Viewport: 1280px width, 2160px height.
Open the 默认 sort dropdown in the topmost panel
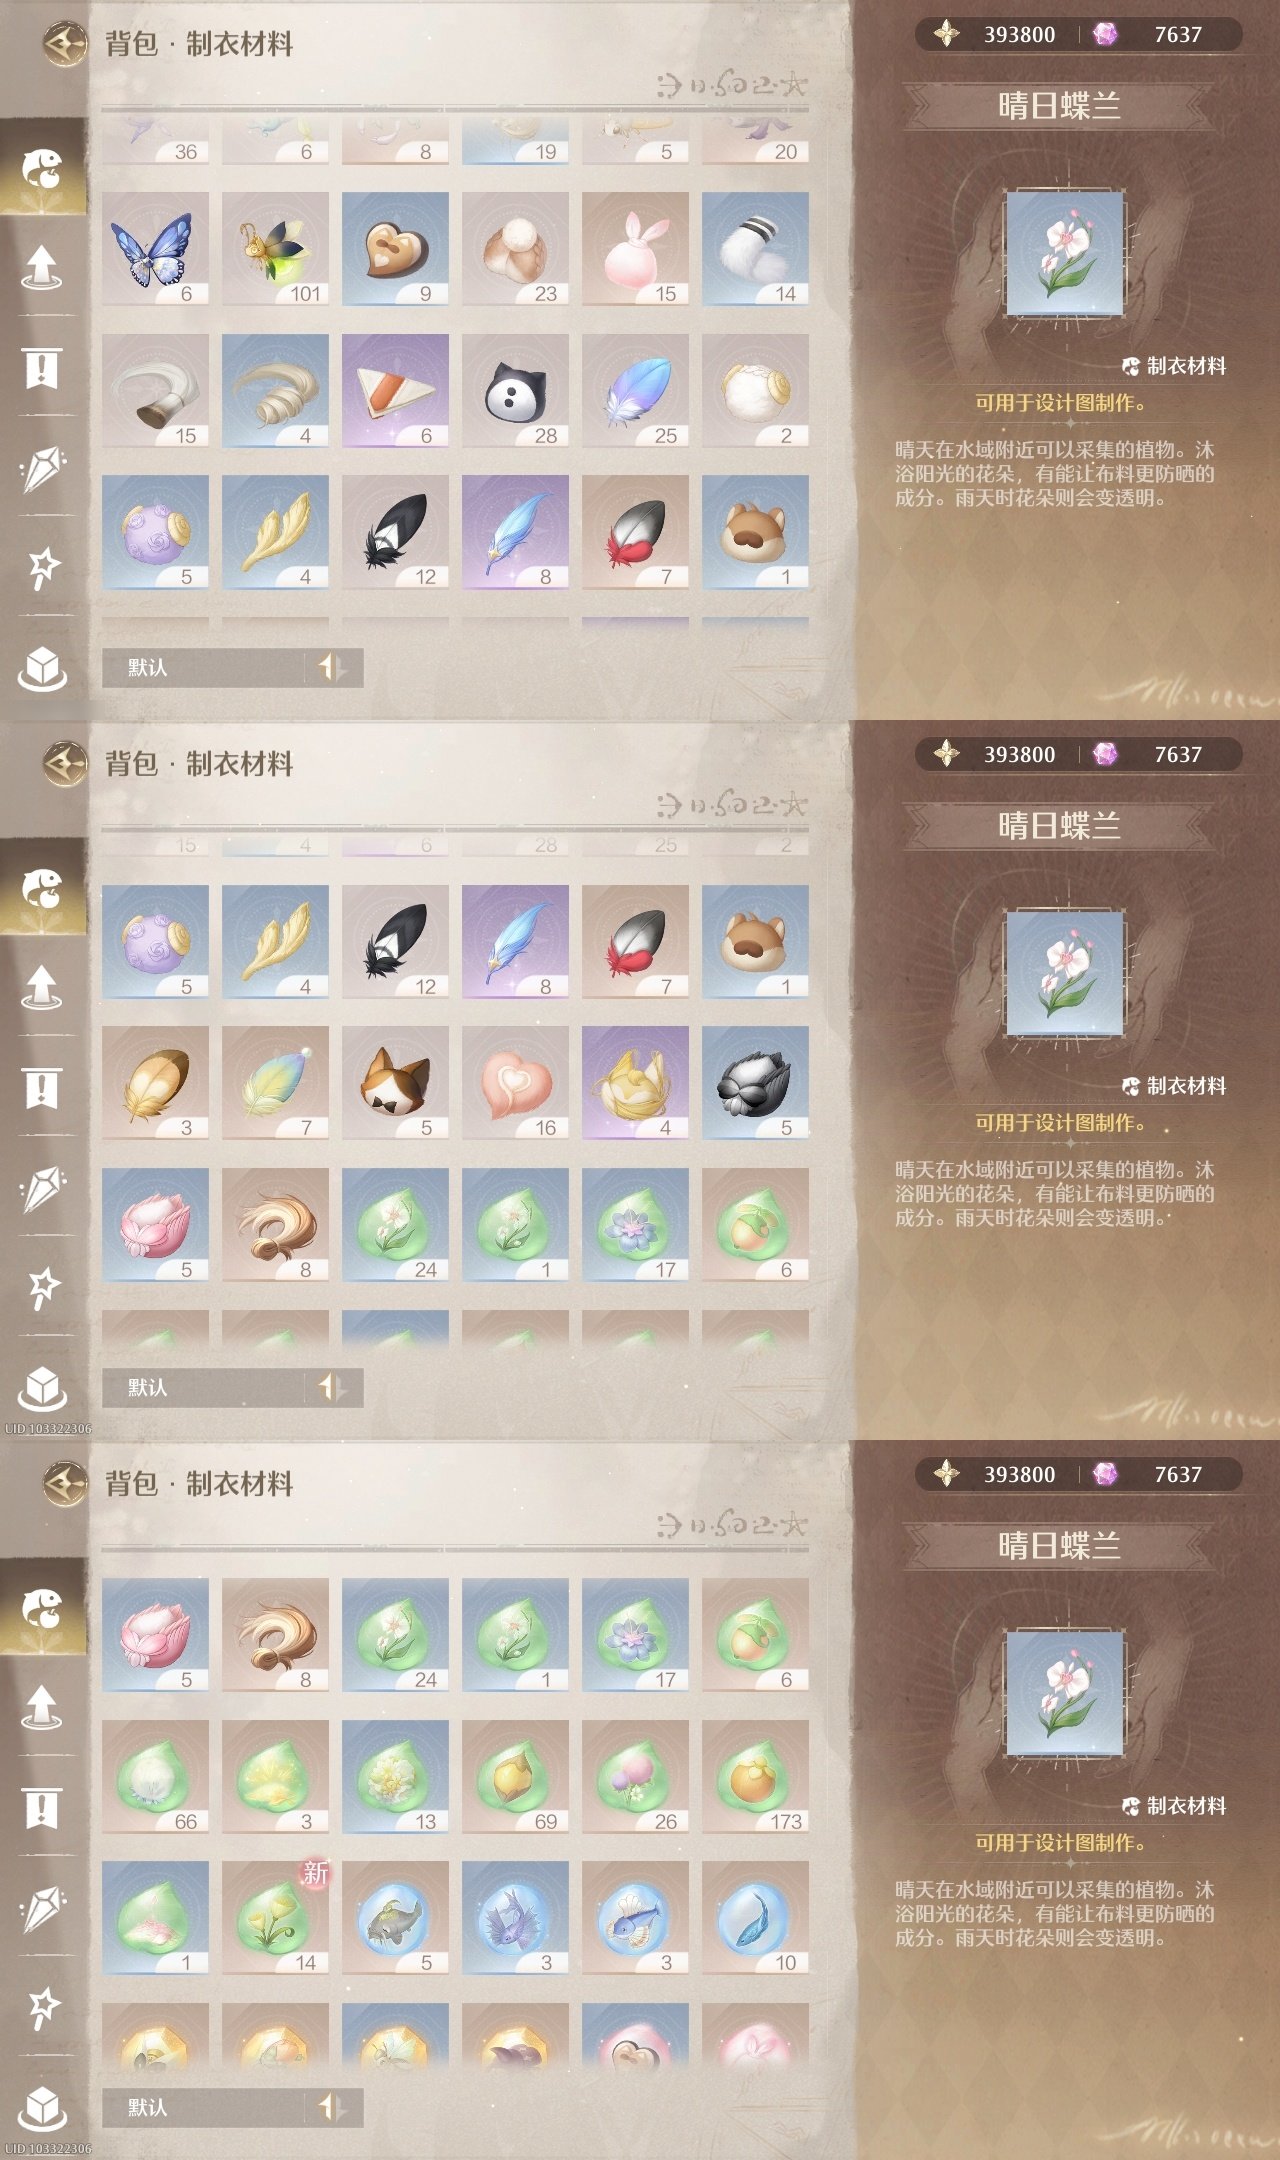tap(203, 667)
